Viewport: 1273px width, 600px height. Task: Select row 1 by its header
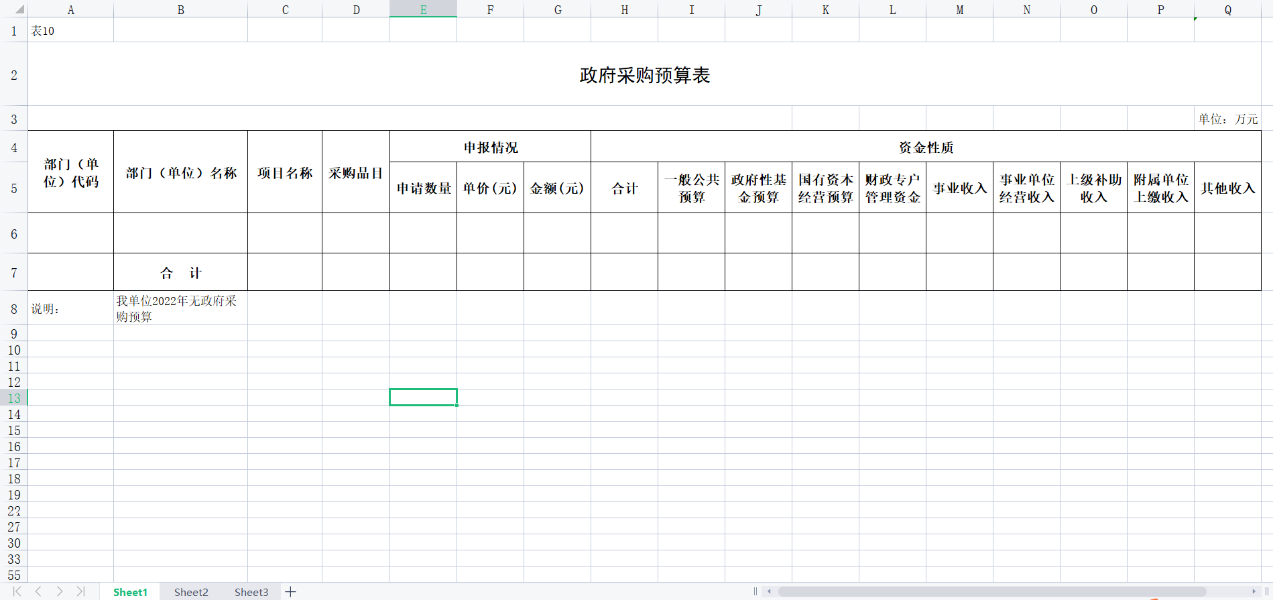13,30
